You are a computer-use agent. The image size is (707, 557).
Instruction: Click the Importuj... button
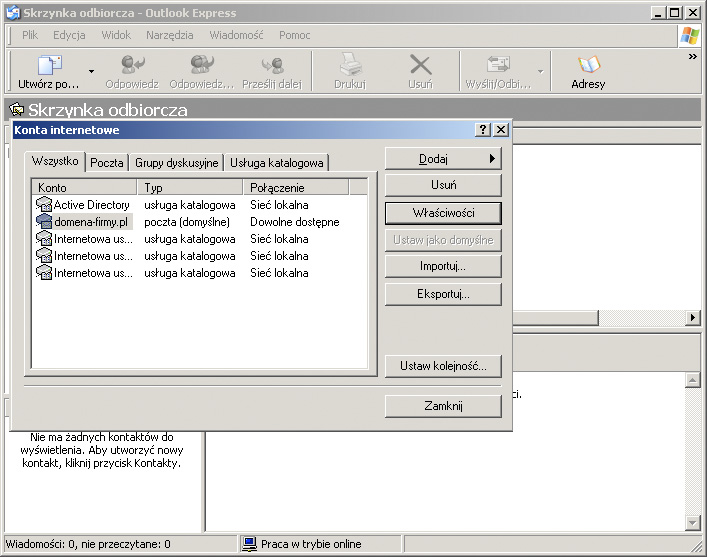pos(443,266)
